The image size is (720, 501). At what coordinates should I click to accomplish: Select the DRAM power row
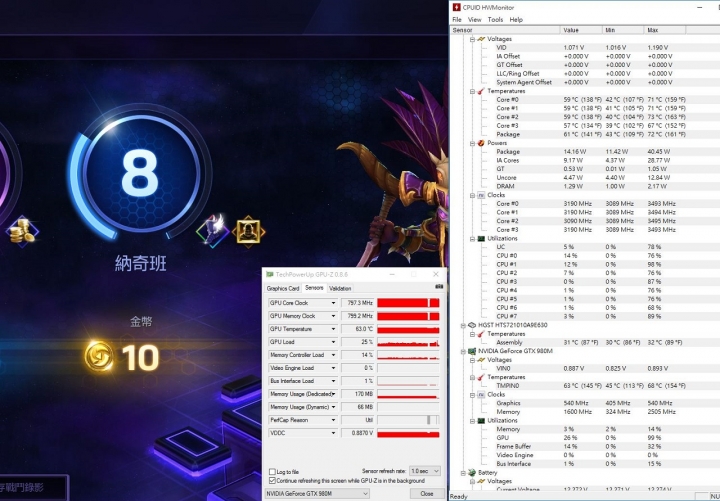585,186
